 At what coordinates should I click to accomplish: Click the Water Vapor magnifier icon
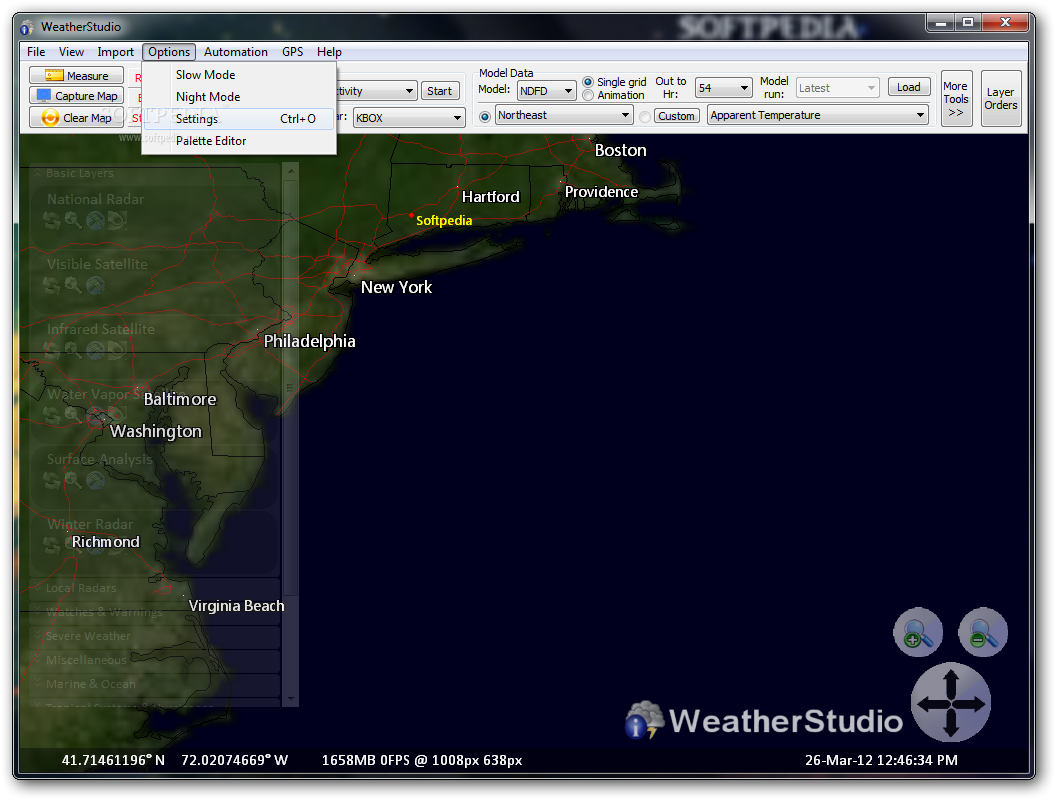(73, 415)
